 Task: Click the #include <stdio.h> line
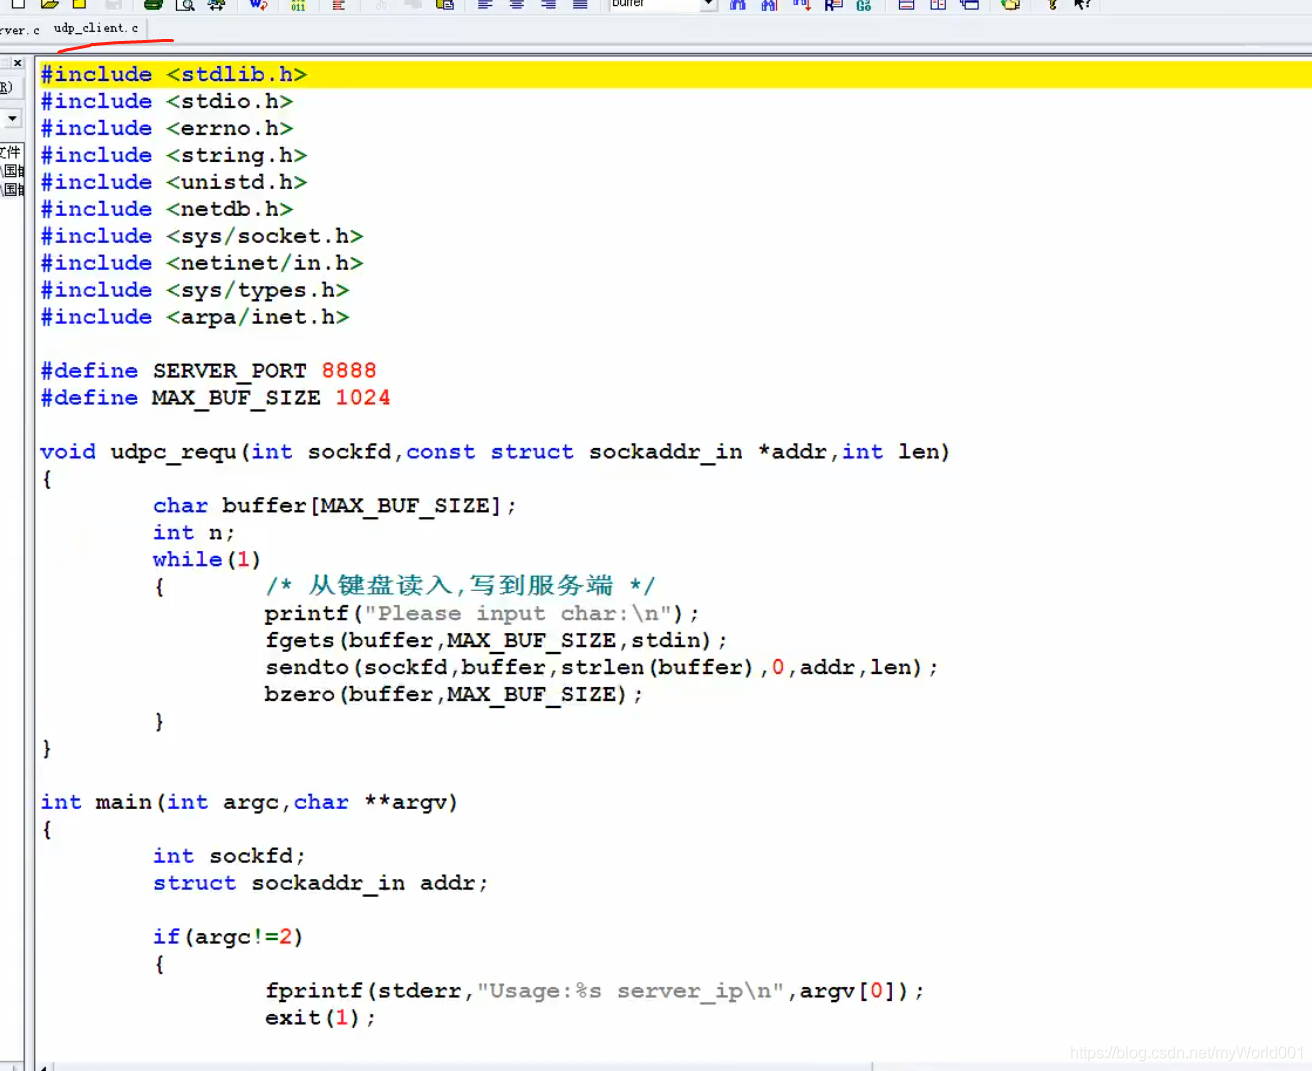tap(167, 101)
